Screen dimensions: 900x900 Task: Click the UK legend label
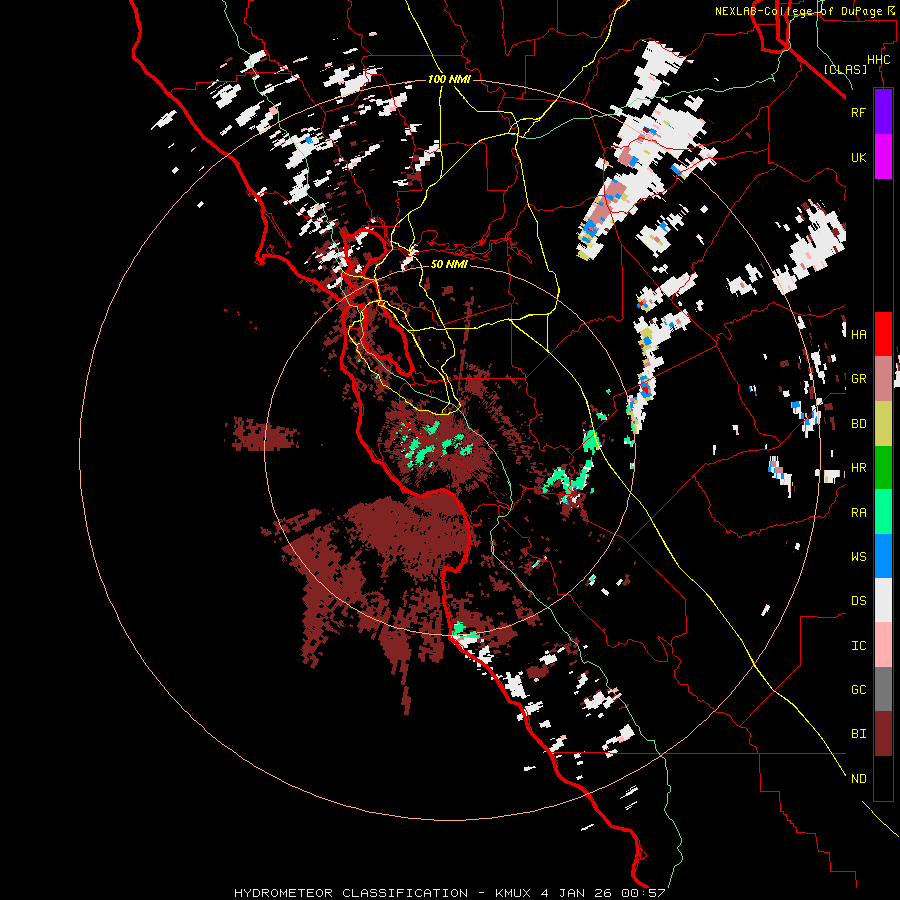(858, 157)
